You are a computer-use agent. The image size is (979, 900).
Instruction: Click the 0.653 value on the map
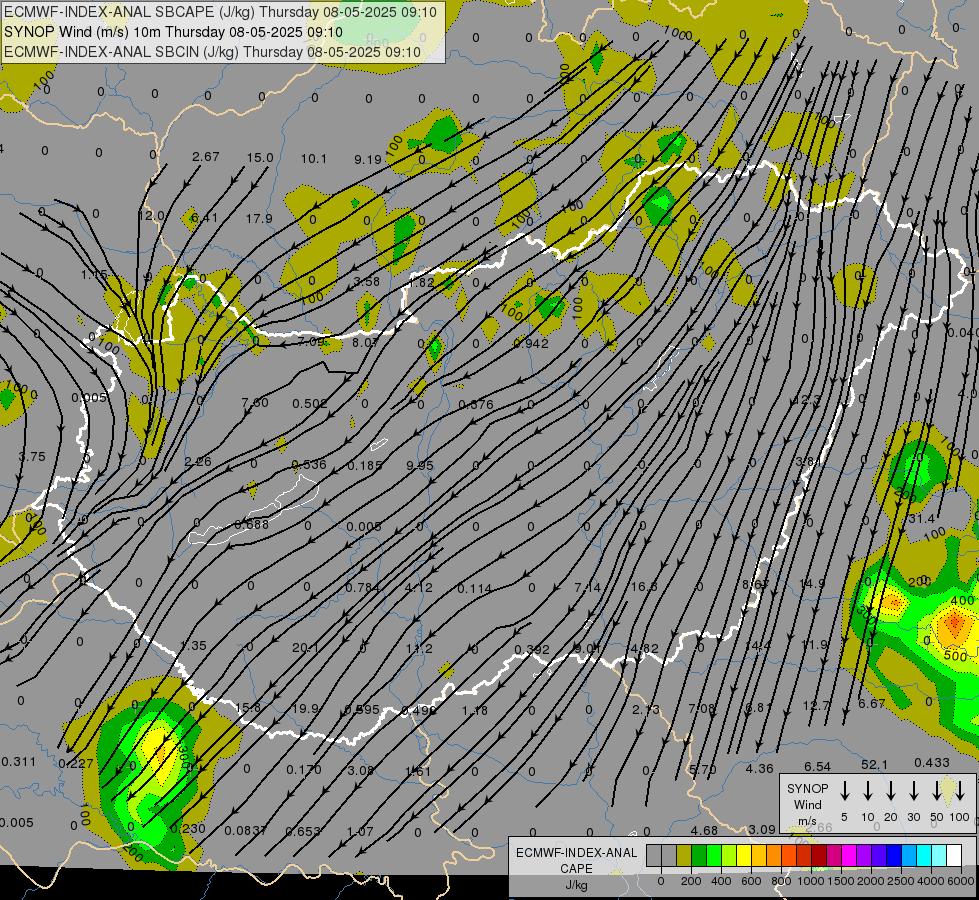303,831
